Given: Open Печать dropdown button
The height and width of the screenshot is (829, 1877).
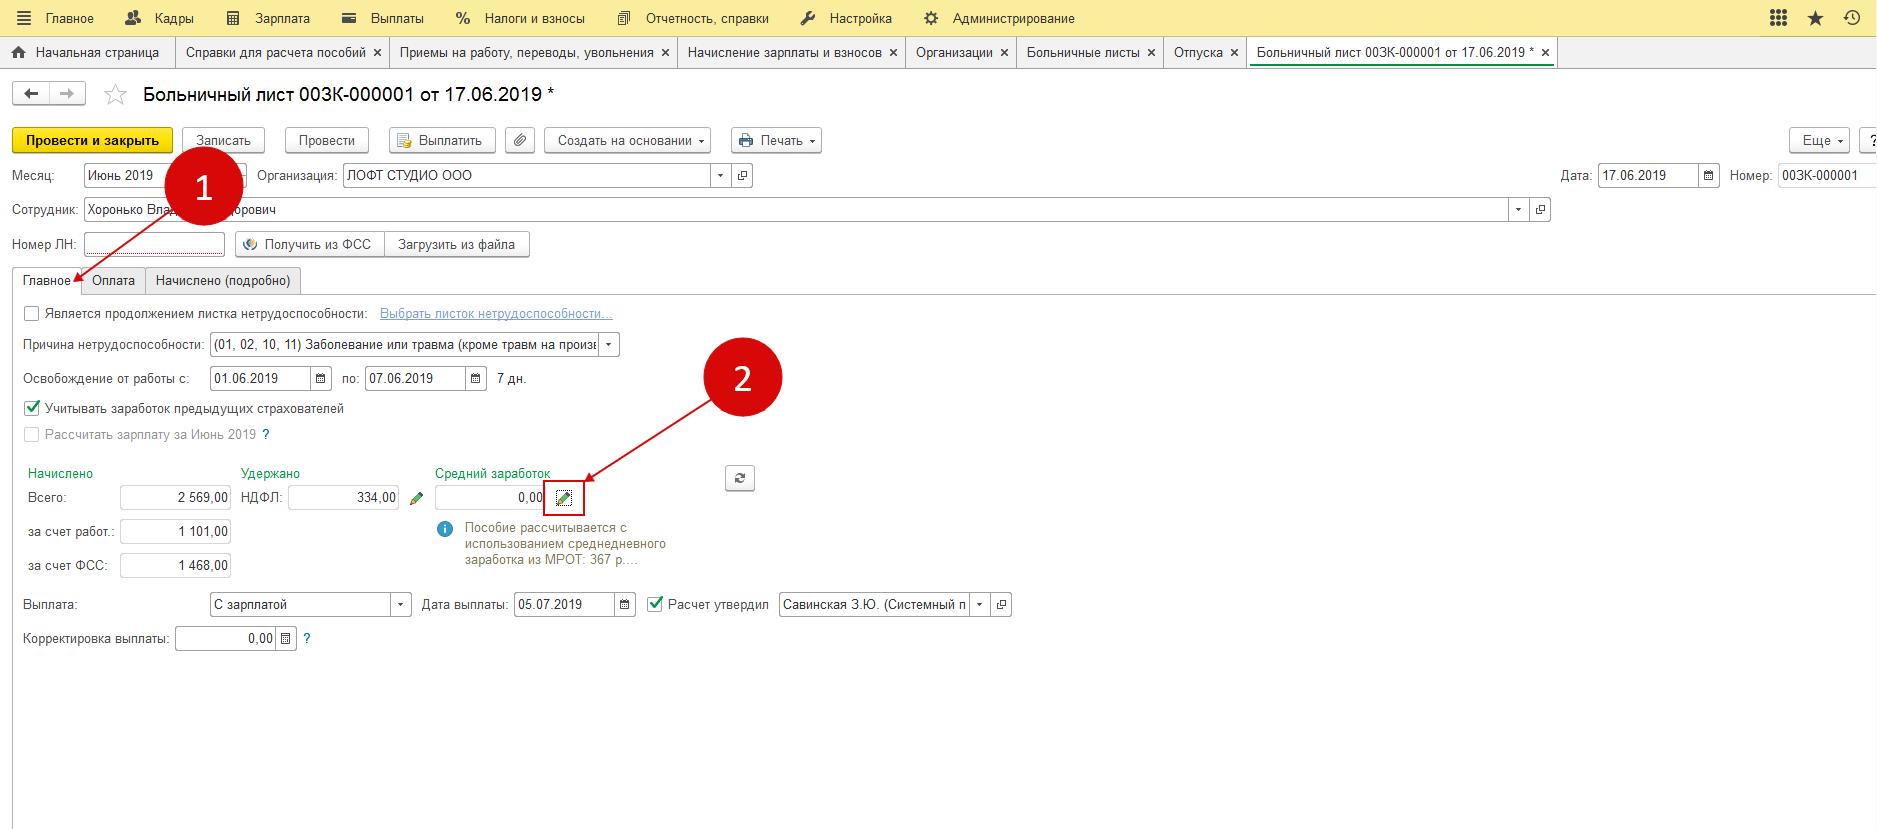Looking at the screenshot, I should [x=776, y=140].
